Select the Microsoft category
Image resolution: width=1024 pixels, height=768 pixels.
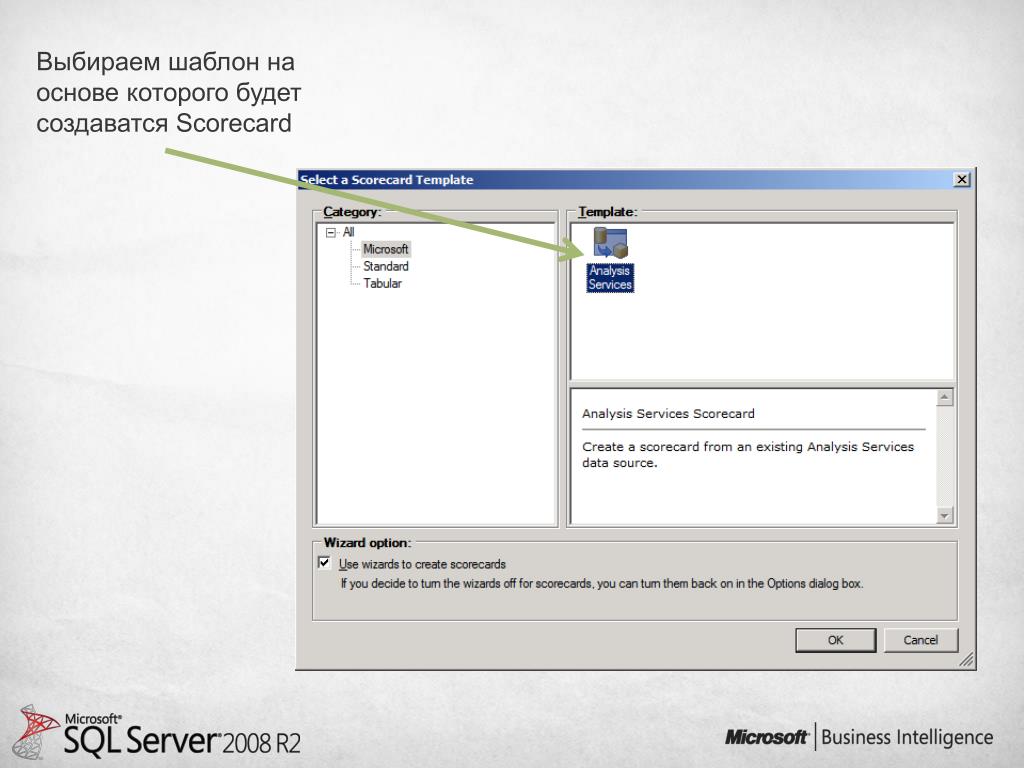pos(385,249)
